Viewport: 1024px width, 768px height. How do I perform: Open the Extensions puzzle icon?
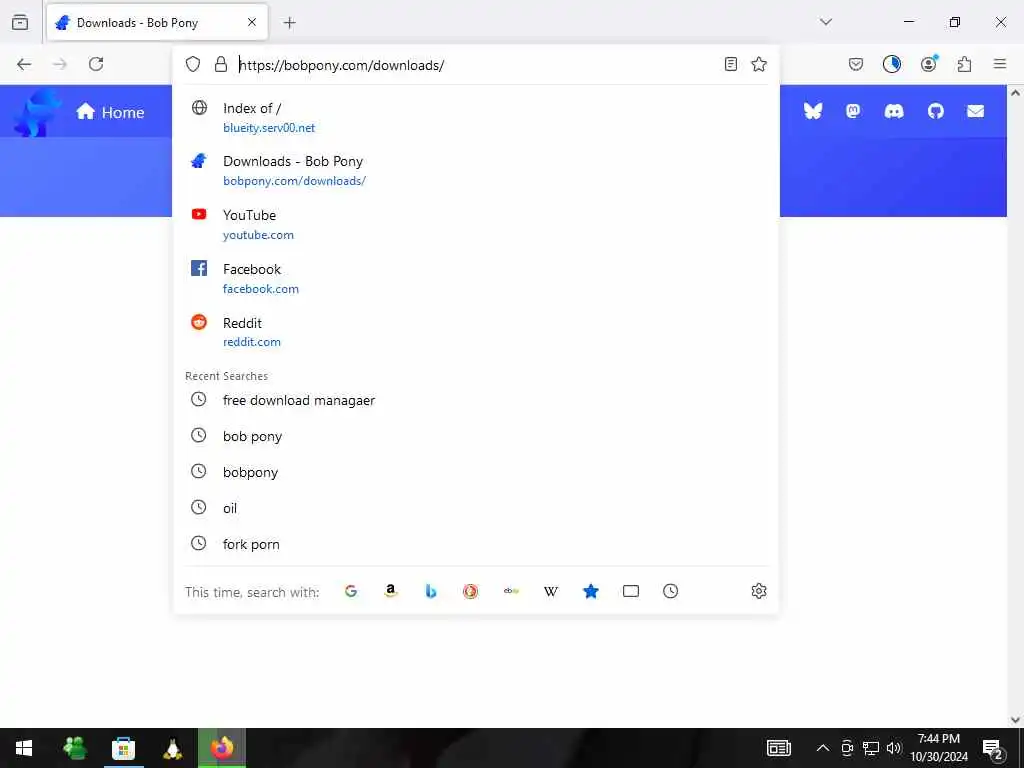[965, 64]
